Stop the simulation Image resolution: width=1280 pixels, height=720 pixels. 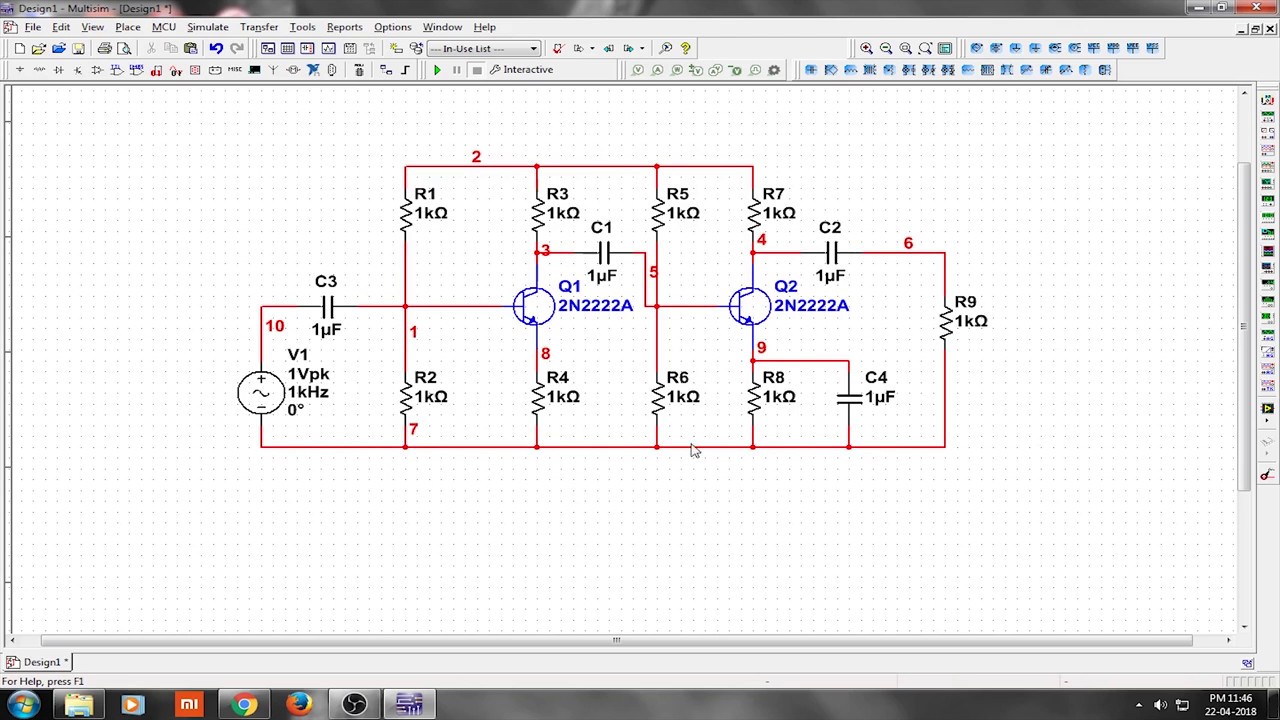pyautogui.click(x=477, y=70)
